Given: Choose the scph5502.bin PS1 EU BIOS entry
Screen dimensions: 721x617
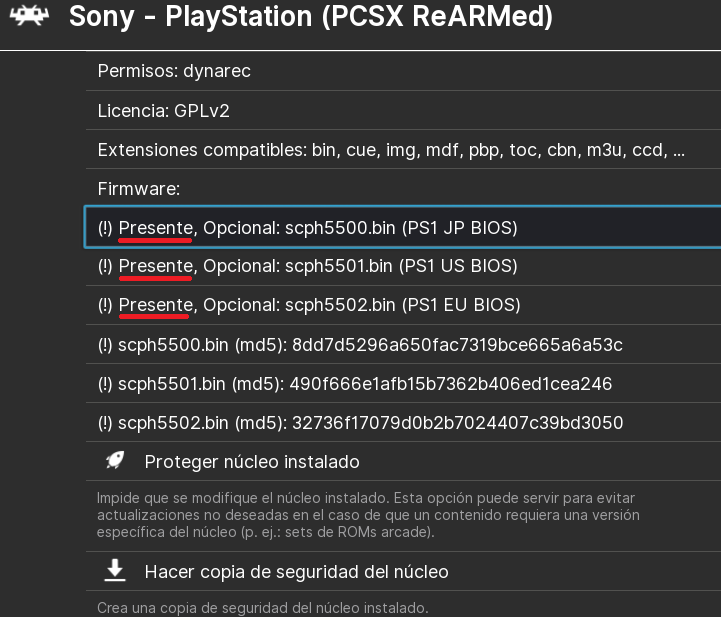Looking at the screenshot, I should click(x=400, y=304).
